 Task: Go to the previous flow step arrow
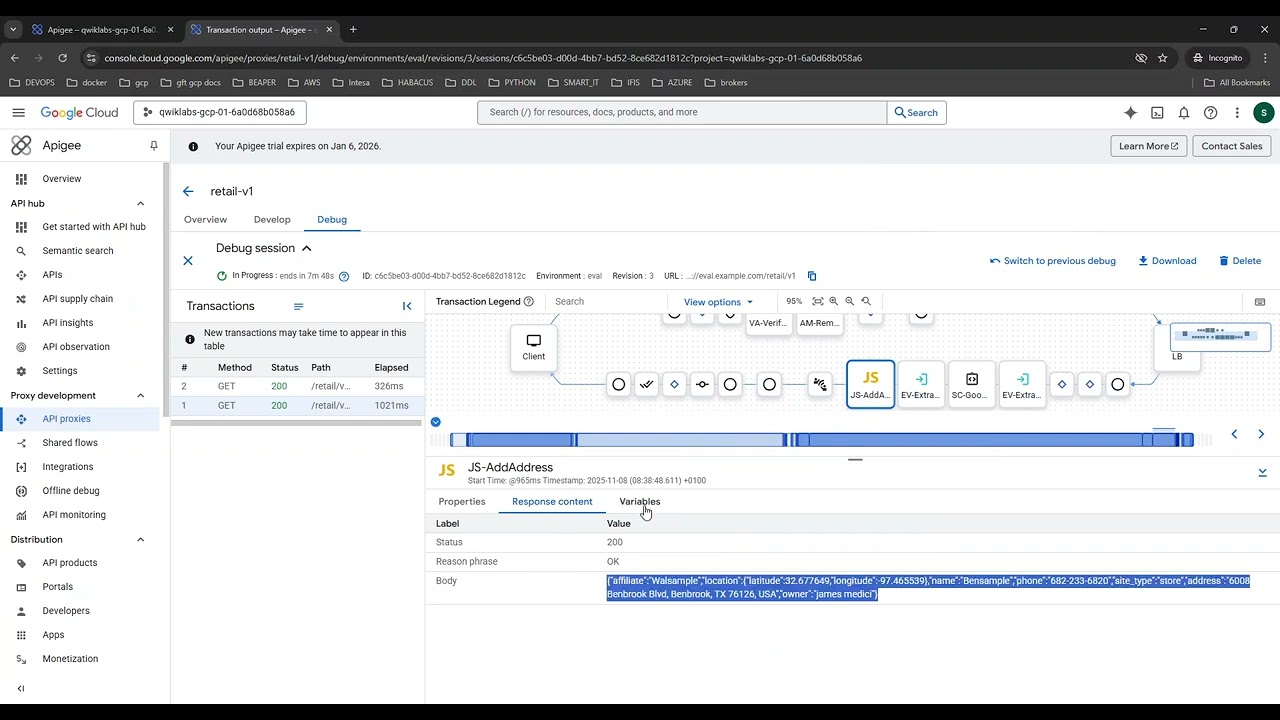[x=1234, y=434]
